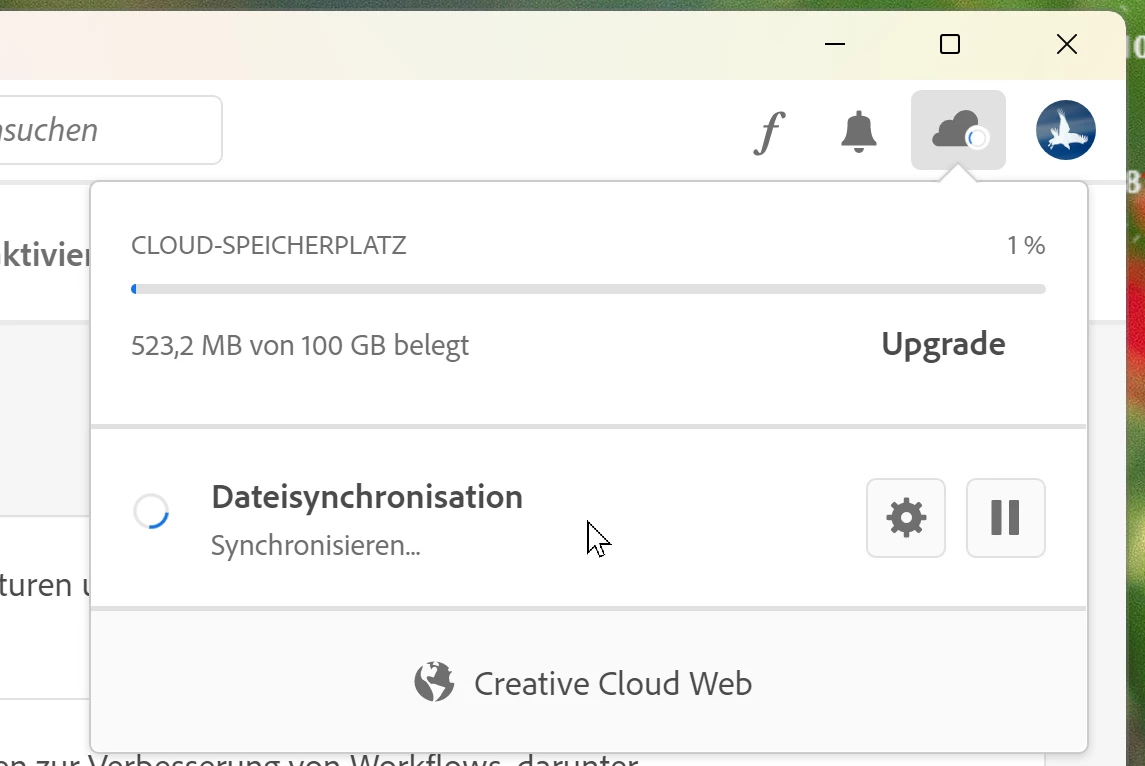Image resolution: width=1145 pixels, height=766 pixels.
Task: Click the globe icon beside Creative Cloud Web
Action: tap(434, 682)
